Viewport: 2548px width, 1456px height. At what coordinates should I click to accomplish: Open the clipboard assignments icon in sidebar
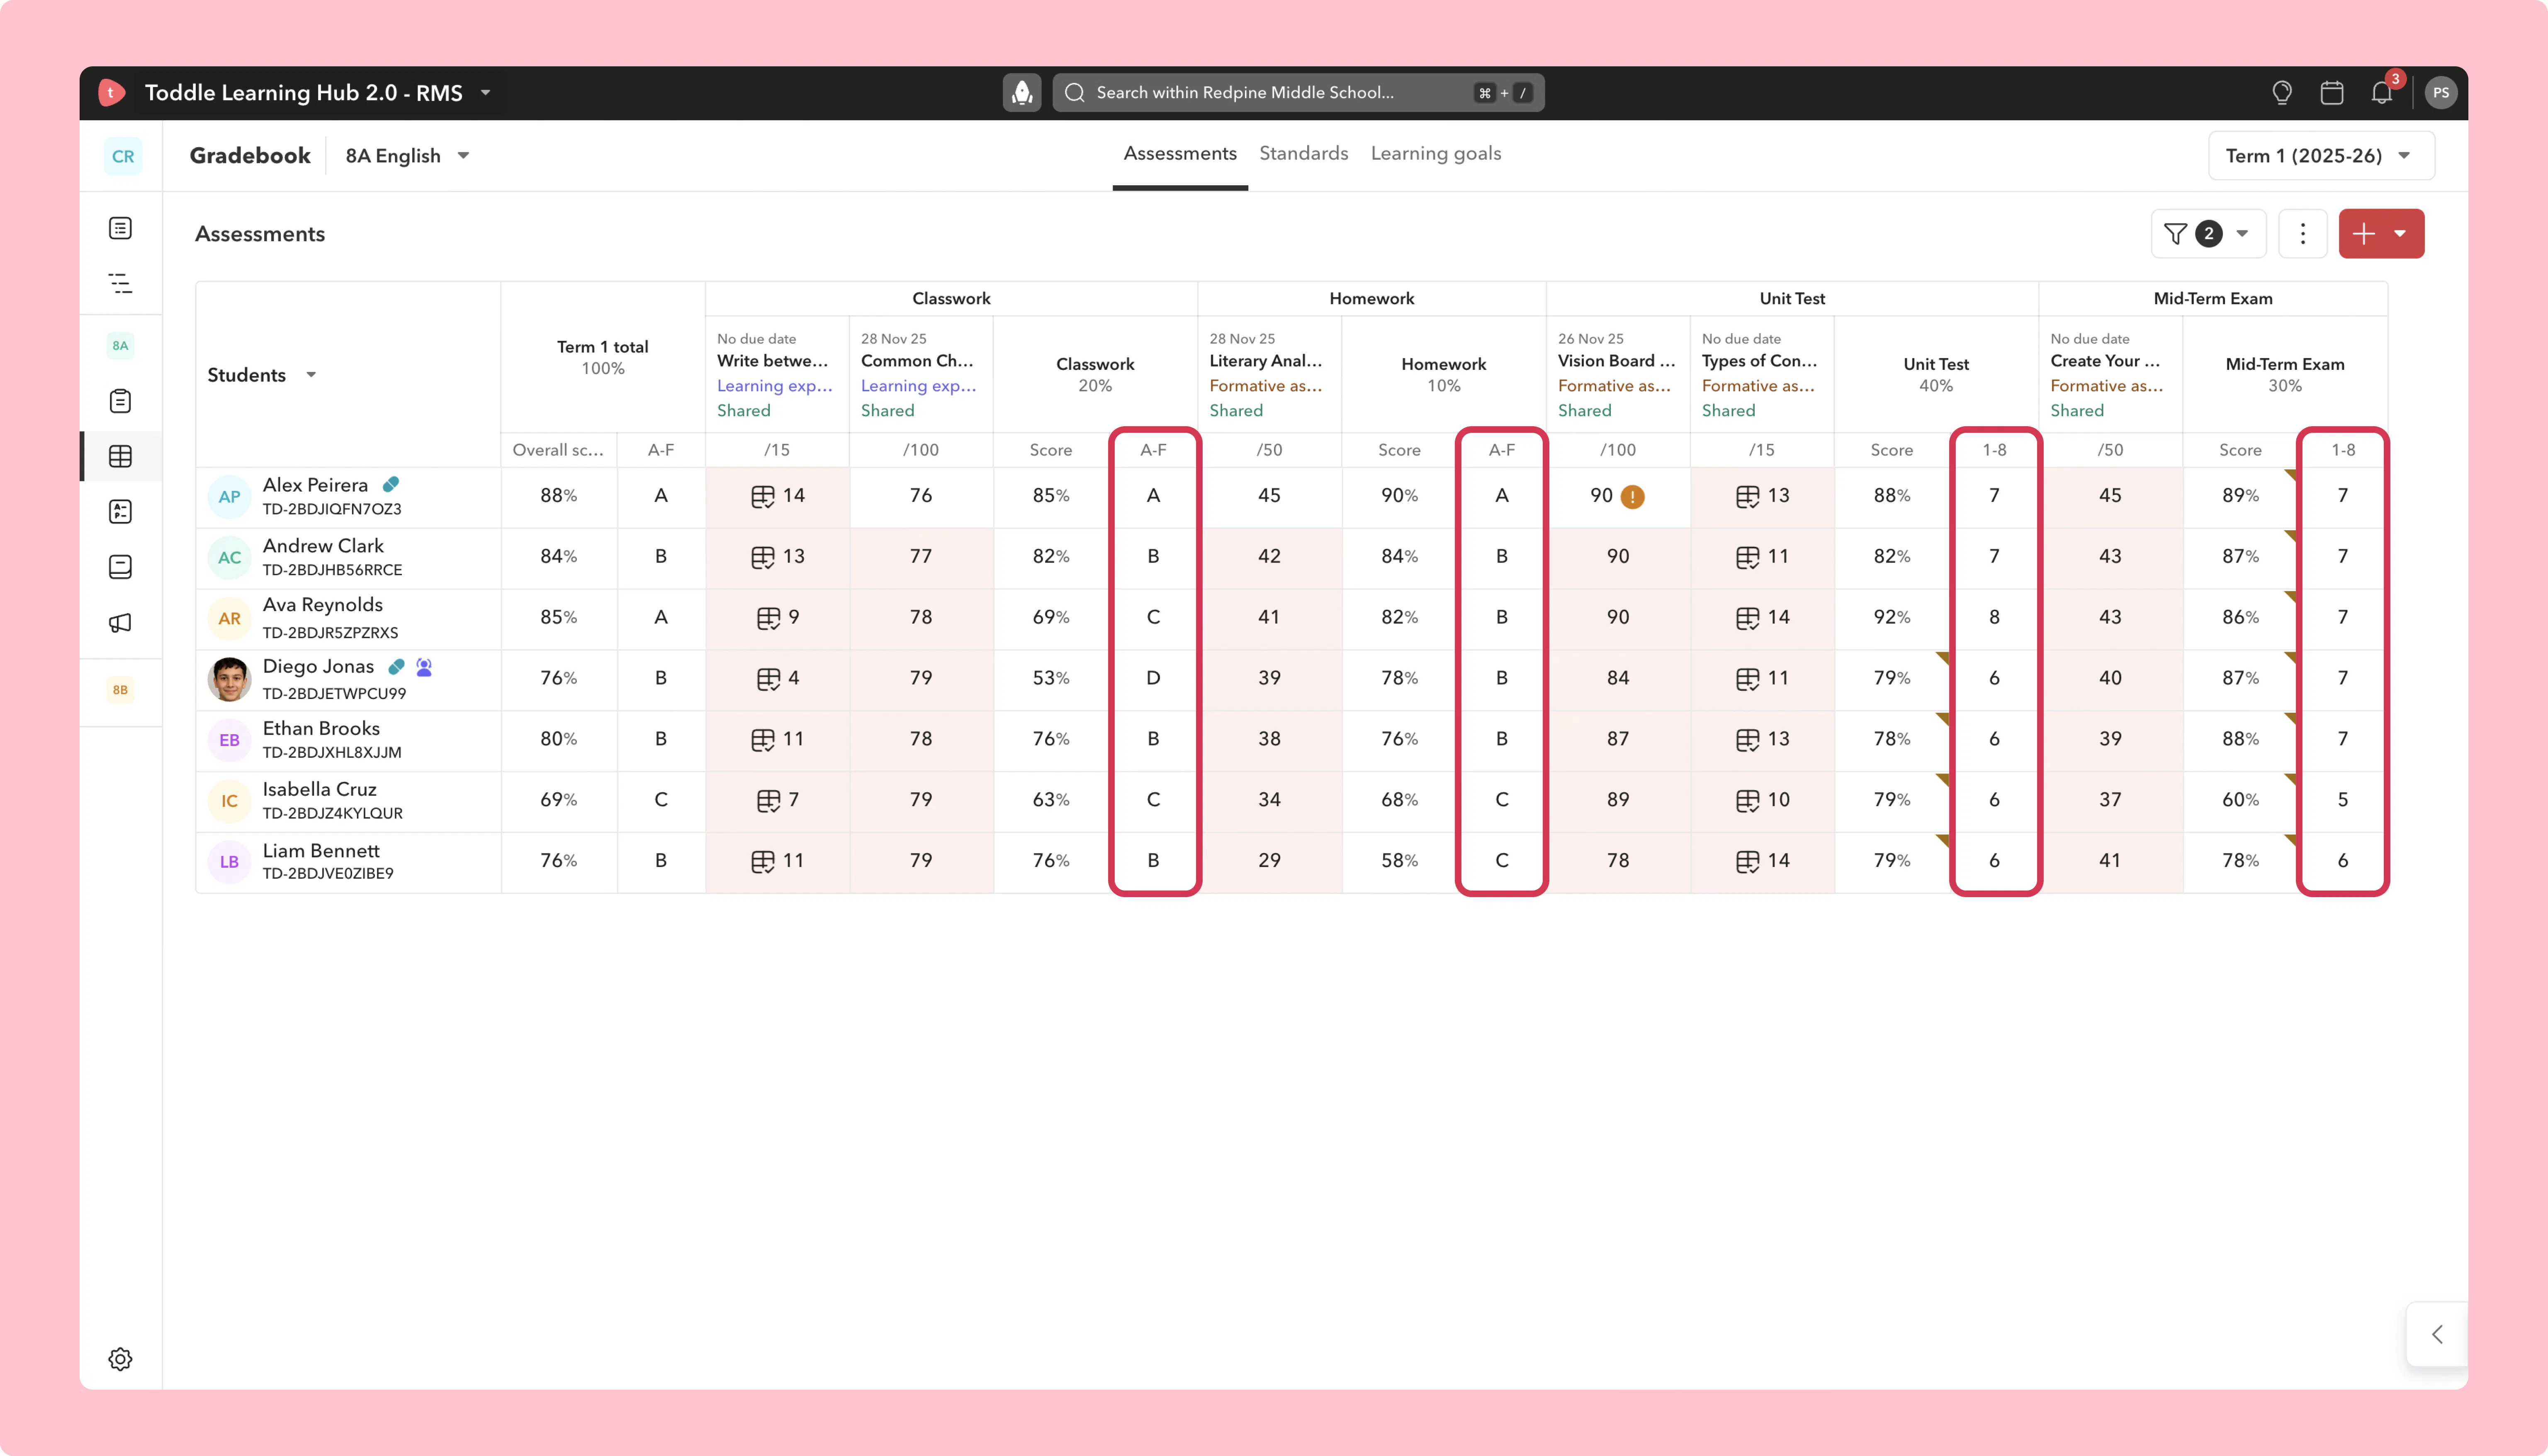click(120, 401)
